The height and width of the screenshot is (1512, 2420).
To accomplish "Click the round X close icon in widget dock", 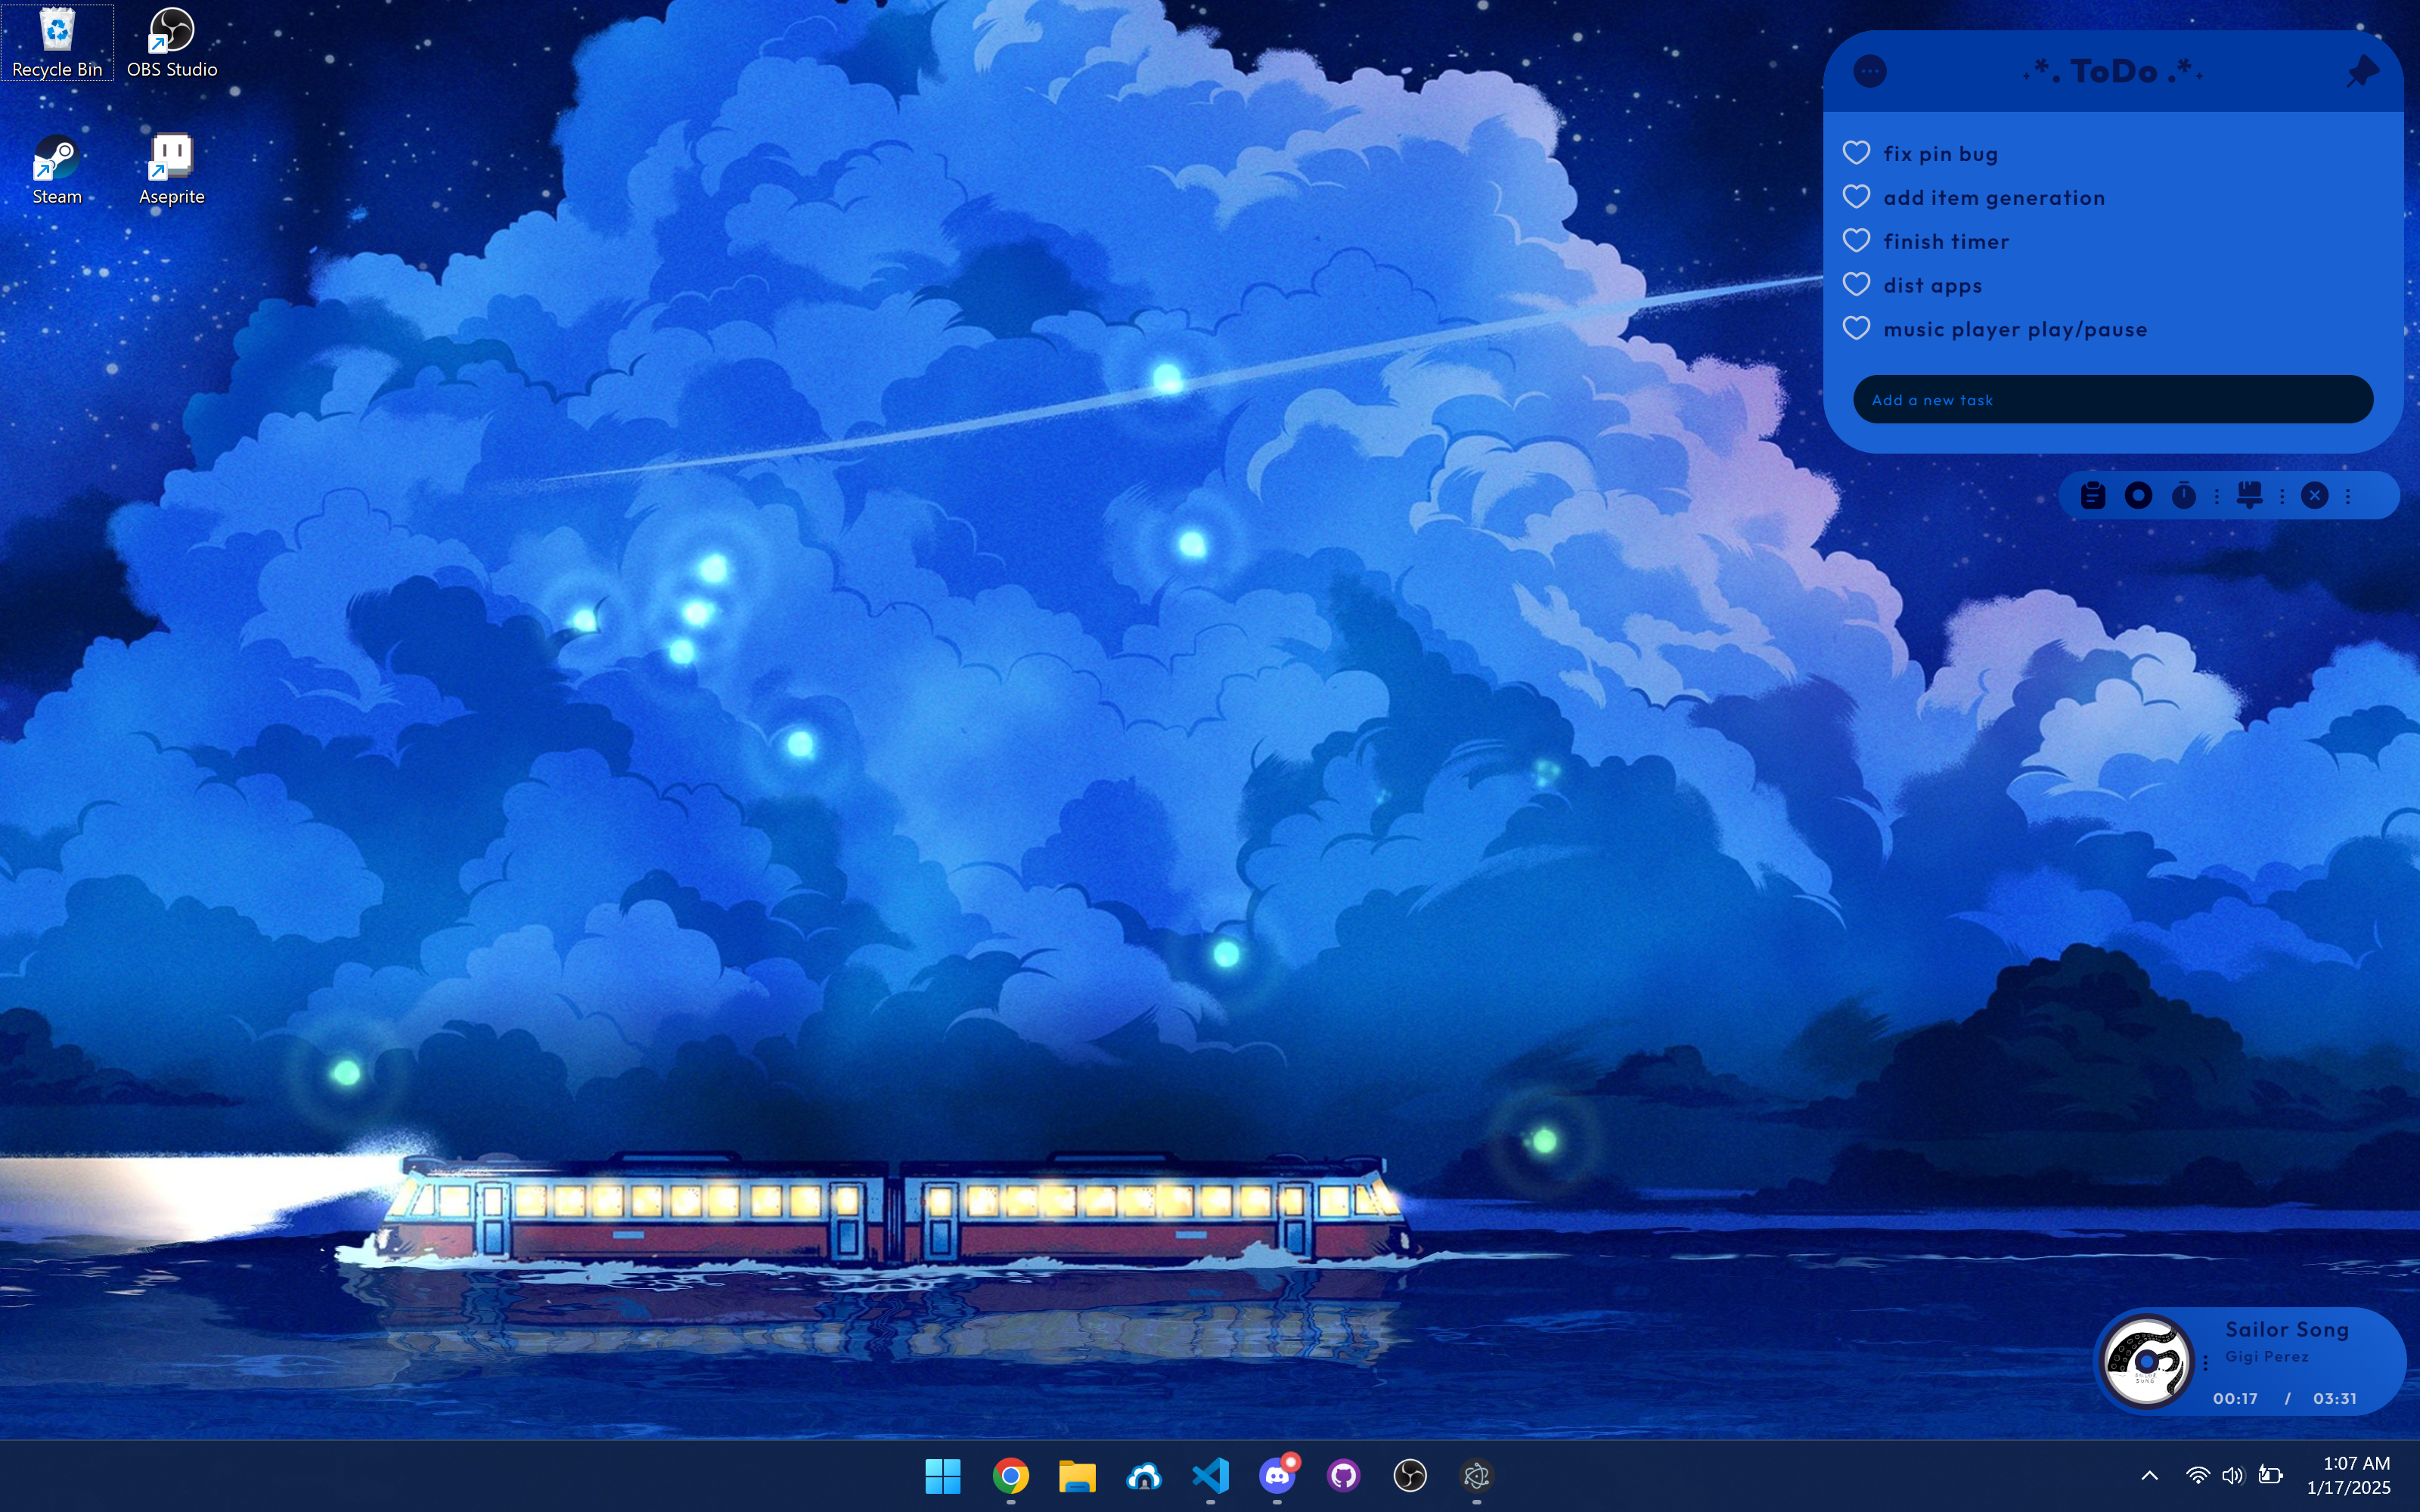I will tap(2315, 495).
